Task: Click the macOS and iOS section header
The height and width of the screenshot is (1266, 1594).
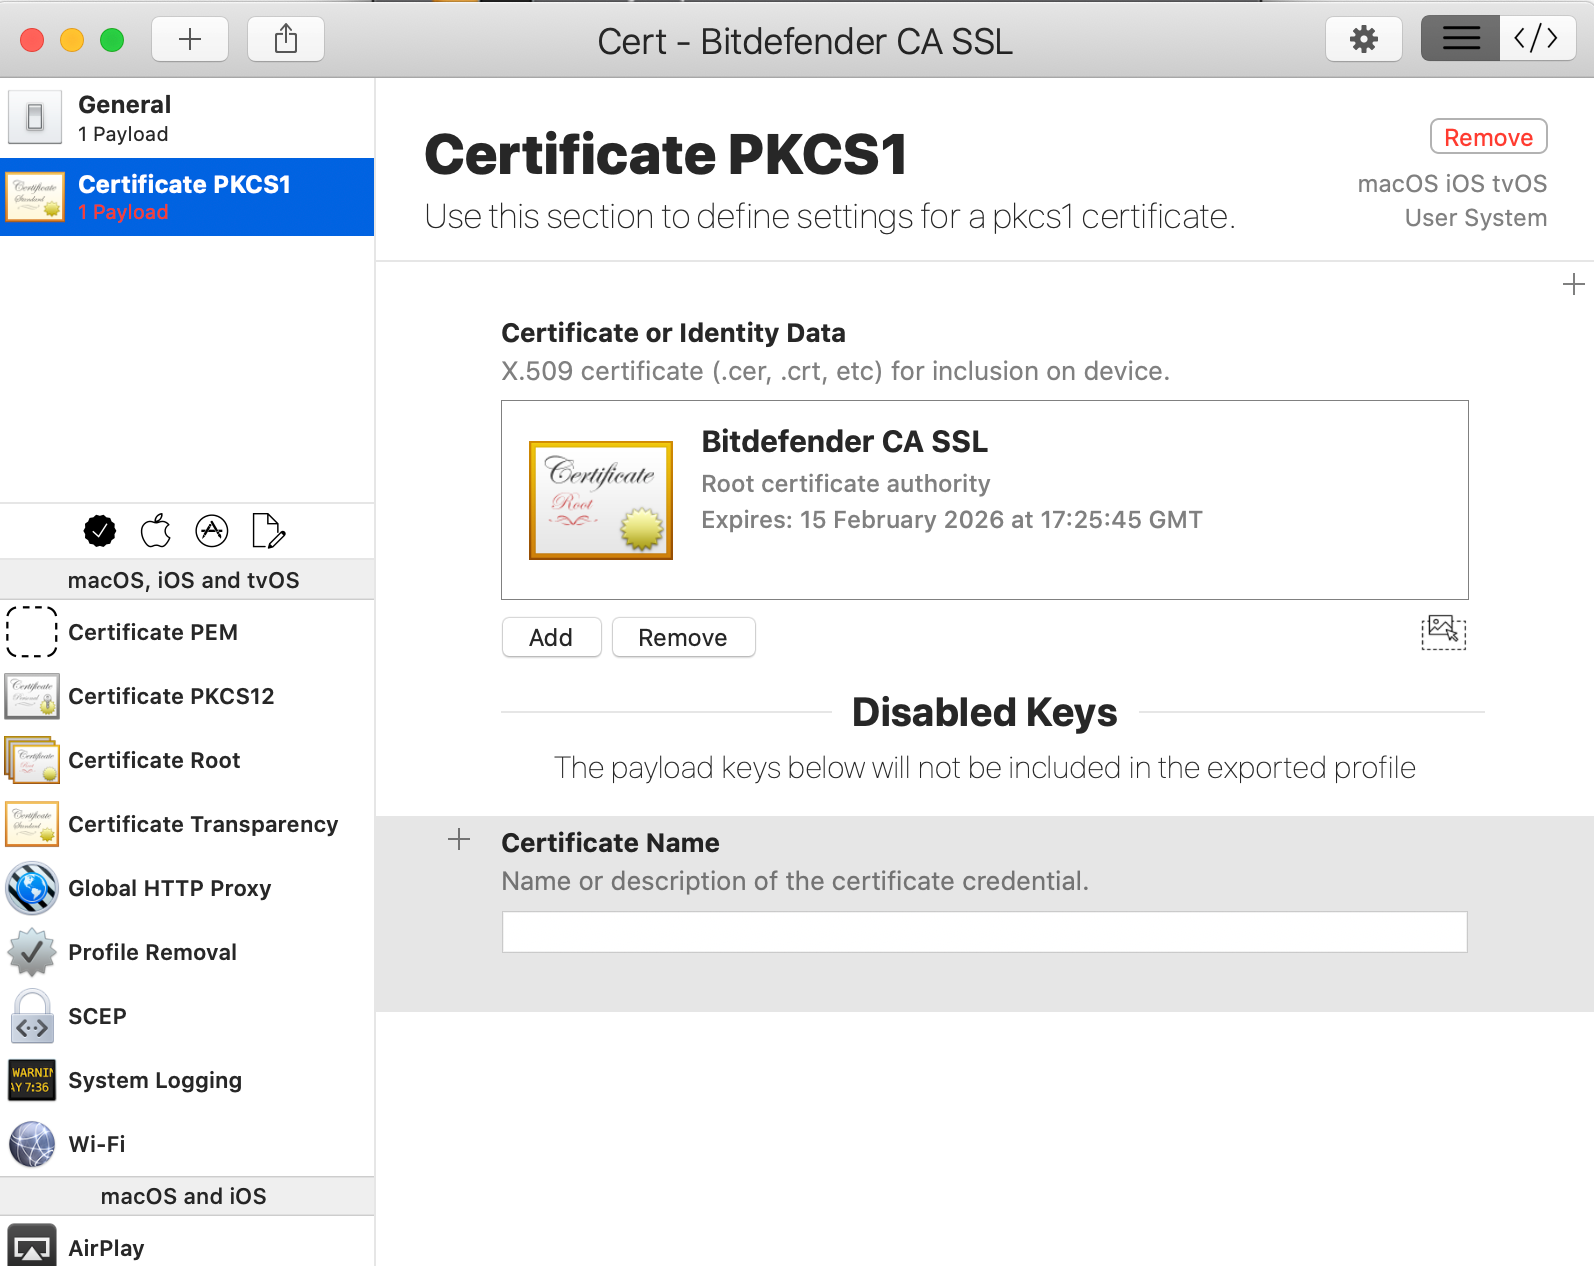Action: coord(187,1196)
